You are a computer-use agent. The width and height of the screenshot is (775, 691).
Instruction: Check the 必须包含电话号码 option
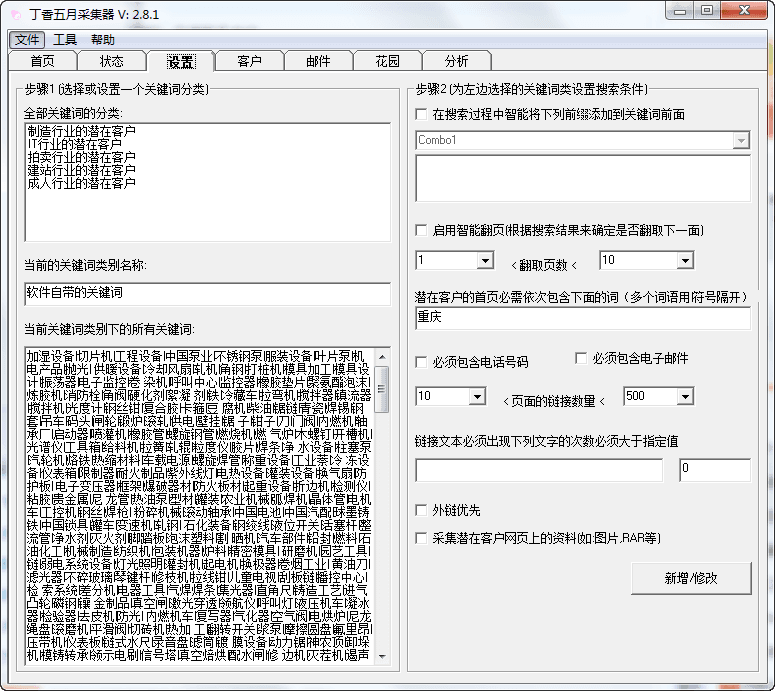[x=422, y=362]
